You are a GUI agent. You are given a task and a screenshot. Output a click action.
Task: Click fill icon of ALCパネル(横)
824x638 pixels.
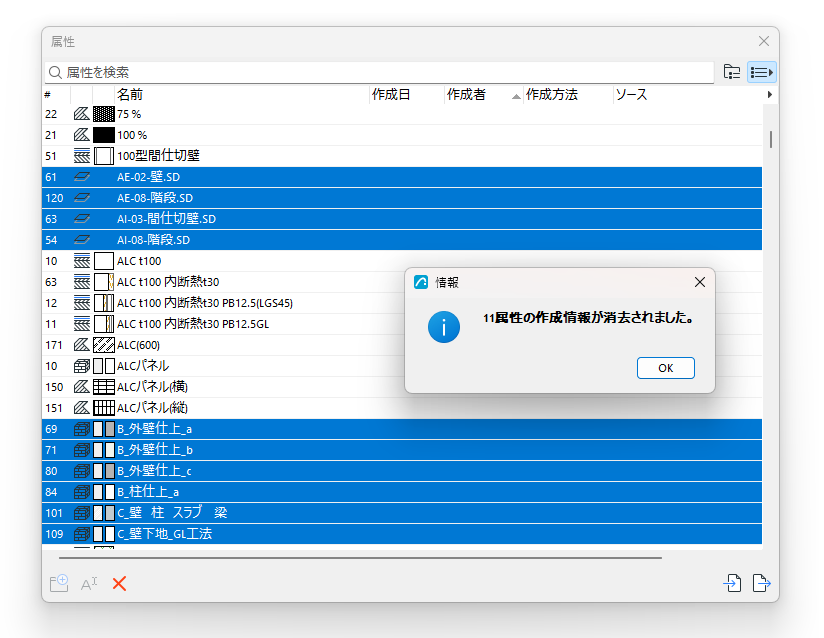click(81, 387)
